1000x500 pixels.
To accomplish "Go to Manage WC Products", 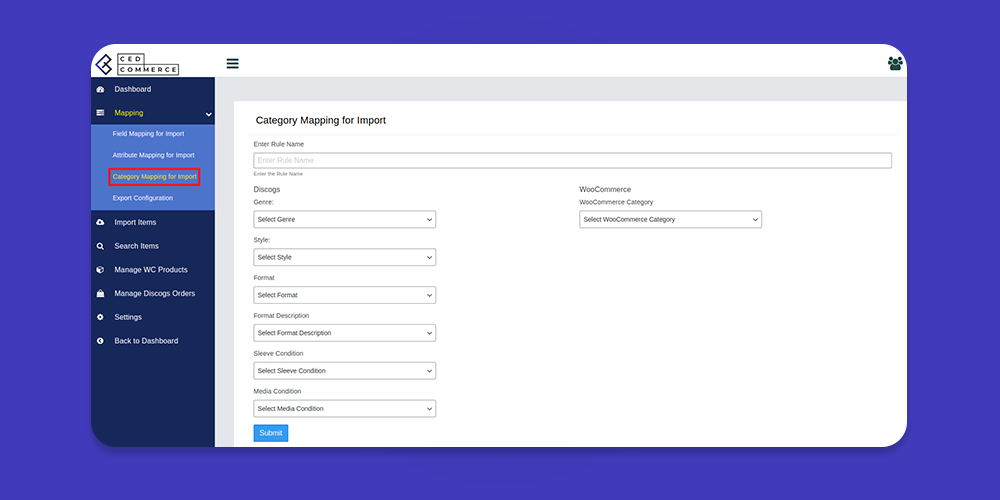I will [x=151, y=270].
